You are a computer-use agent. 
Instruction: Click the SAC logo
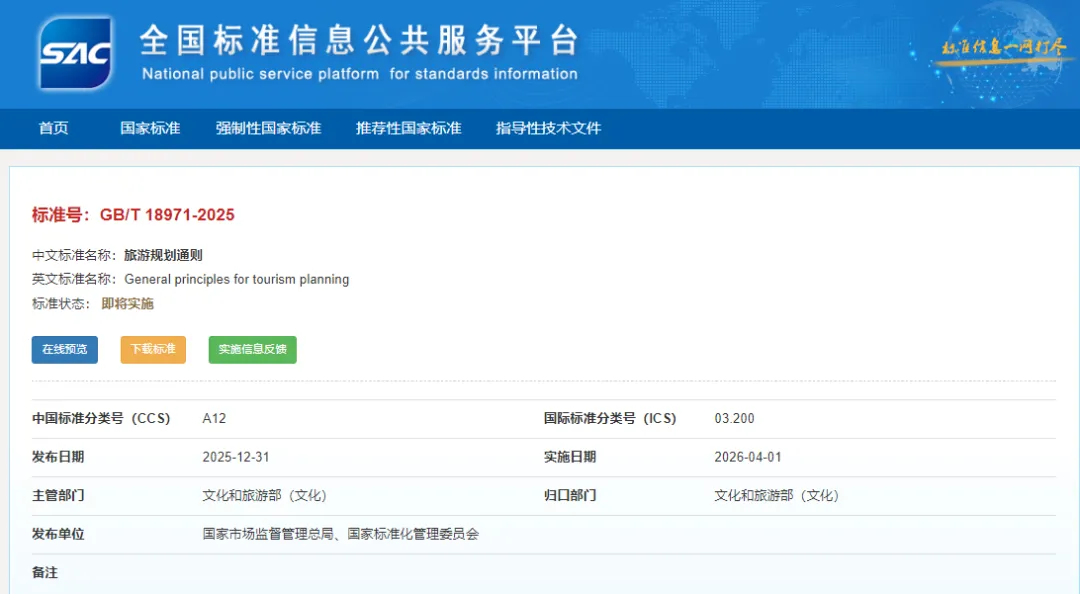click(73, 52)
